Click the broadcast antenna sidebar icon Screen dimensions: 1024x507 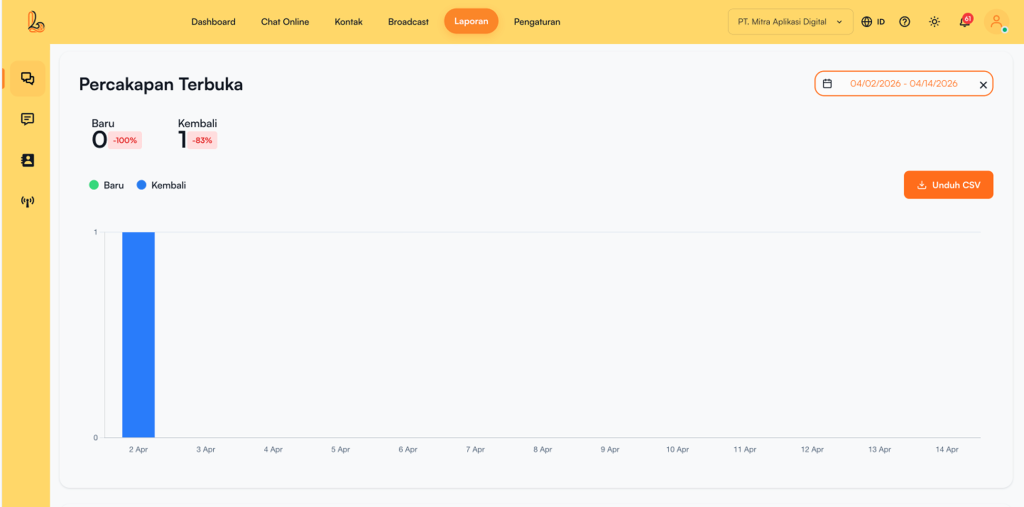[x=27, y=202]
